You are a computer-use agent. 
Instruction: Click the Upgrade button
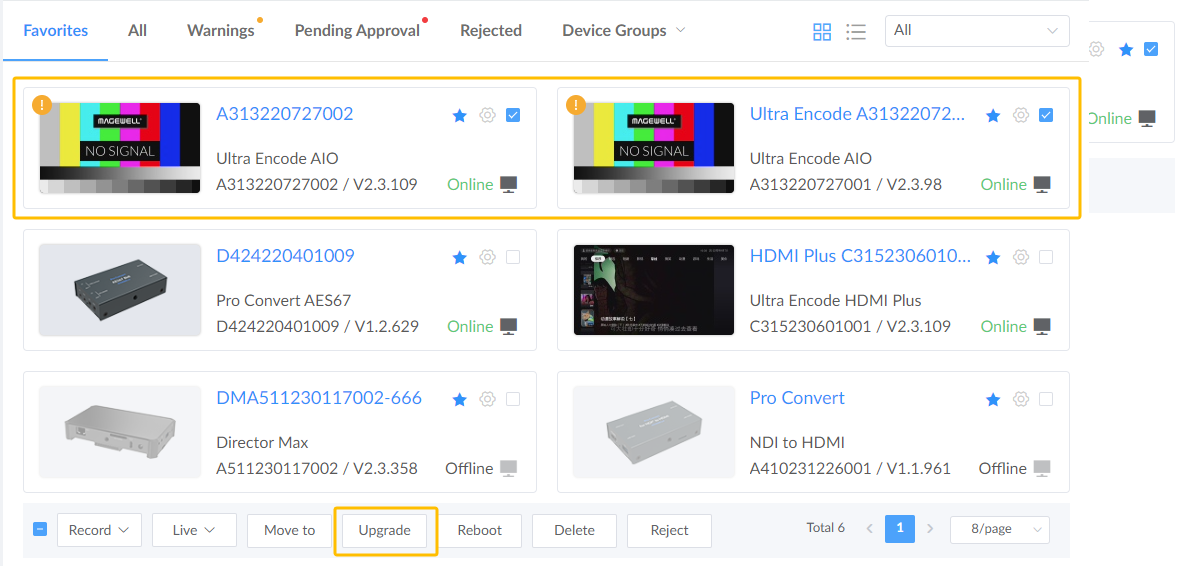coord(385,530)
